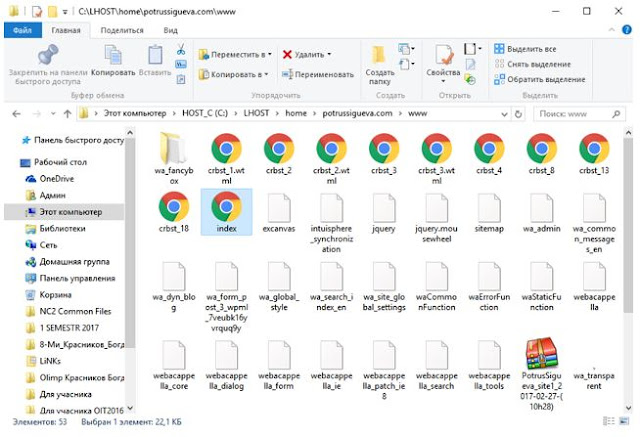Click the LHOST breadcrumb segment
Image resolution: width=640 pixels, height=437 pixels.
[256, 113]
